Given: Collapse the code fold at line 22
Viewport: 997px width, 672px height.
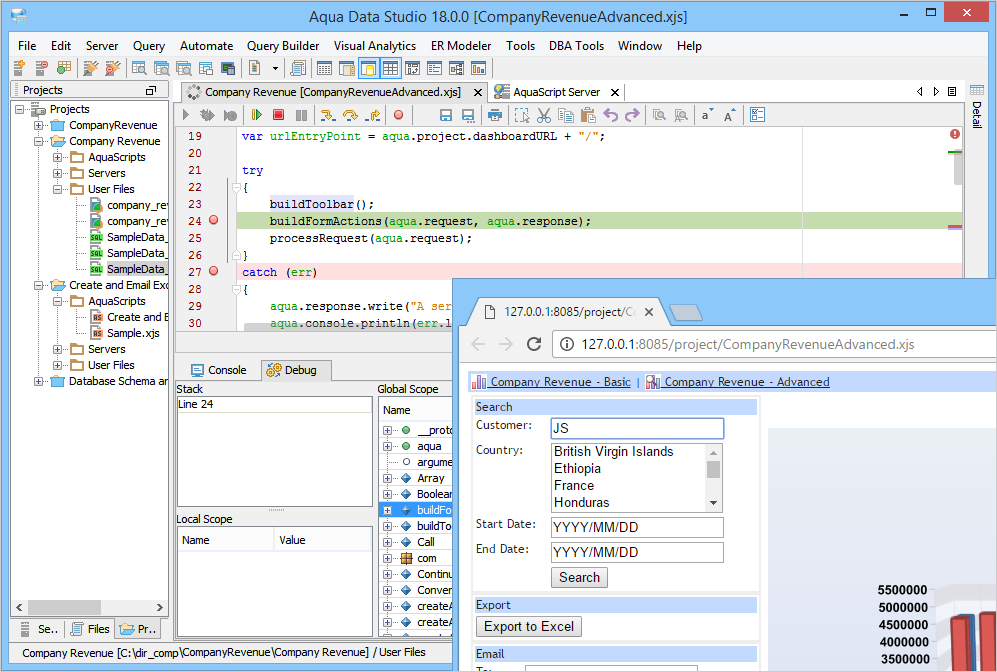Looking at the screenshot, I should tap(236, 188).
